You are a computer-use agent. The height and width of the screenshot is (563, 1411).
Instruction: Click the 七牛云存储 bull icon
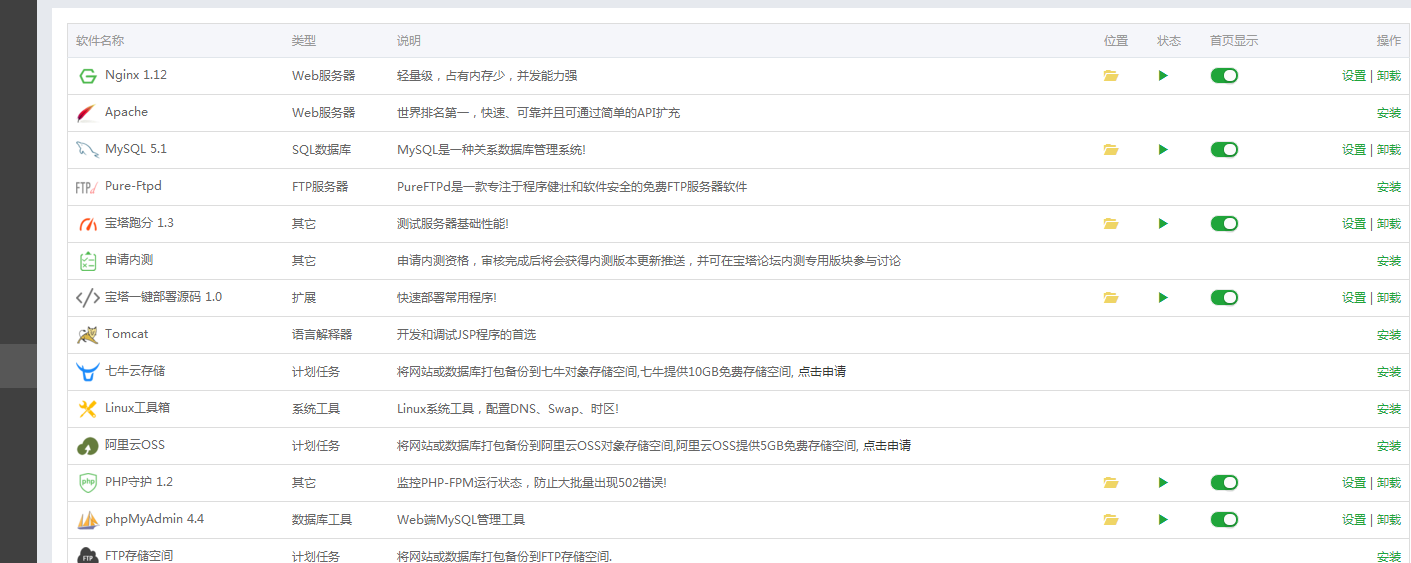(87, 372)
